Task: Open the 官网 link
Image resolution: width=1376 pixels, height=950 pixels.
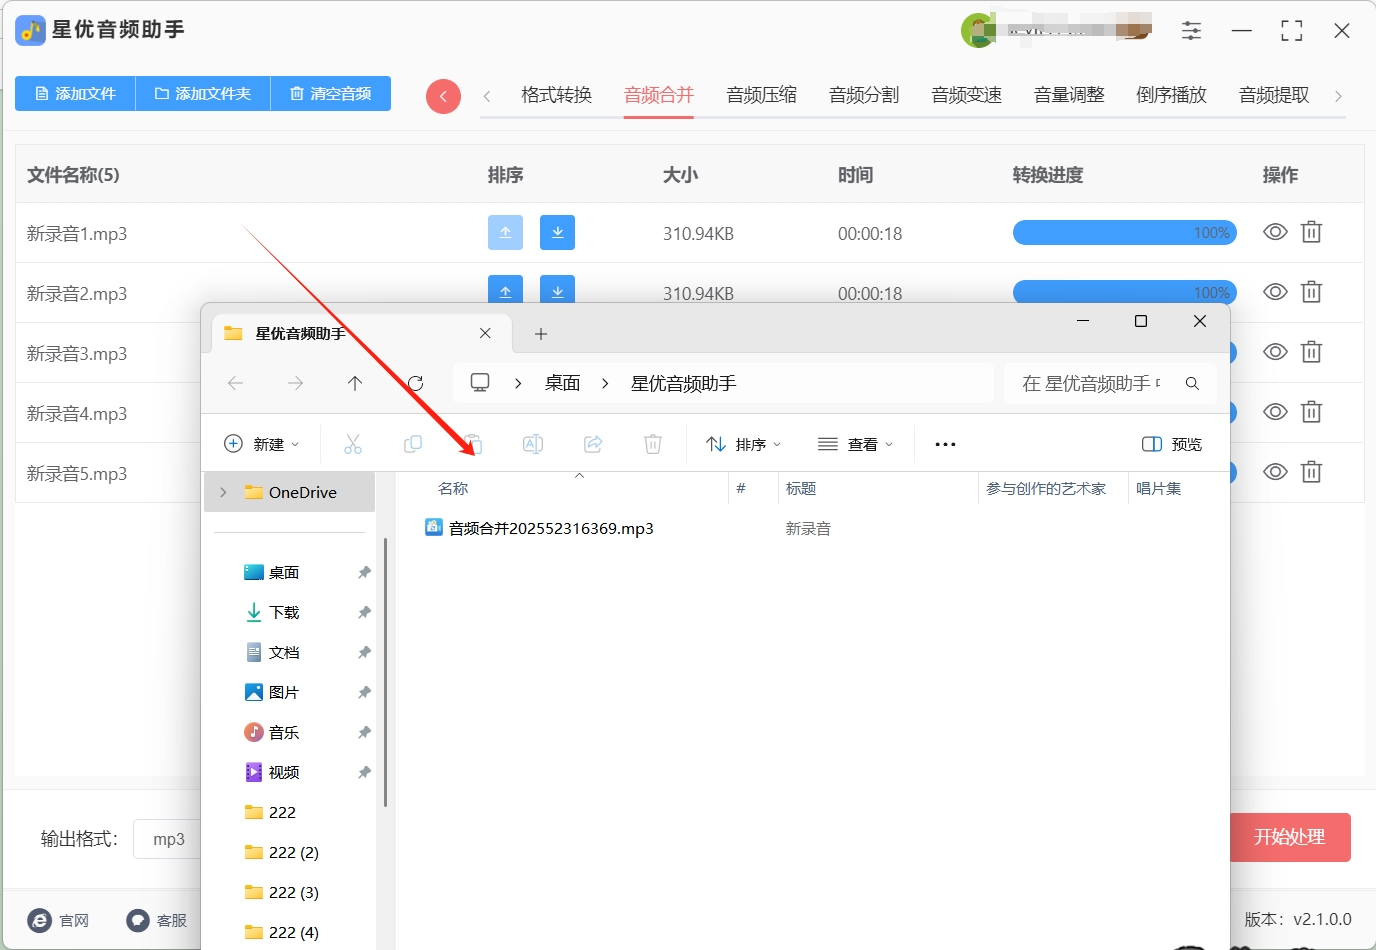Action: pos(59,920)
